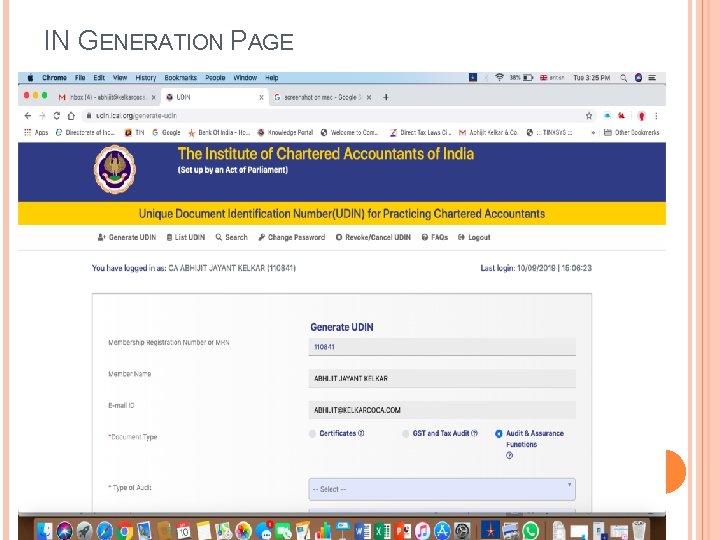The height and width of the screenshot is (540, 720).
Task: Go to the Chrome home page
Action: pos(71,116)
